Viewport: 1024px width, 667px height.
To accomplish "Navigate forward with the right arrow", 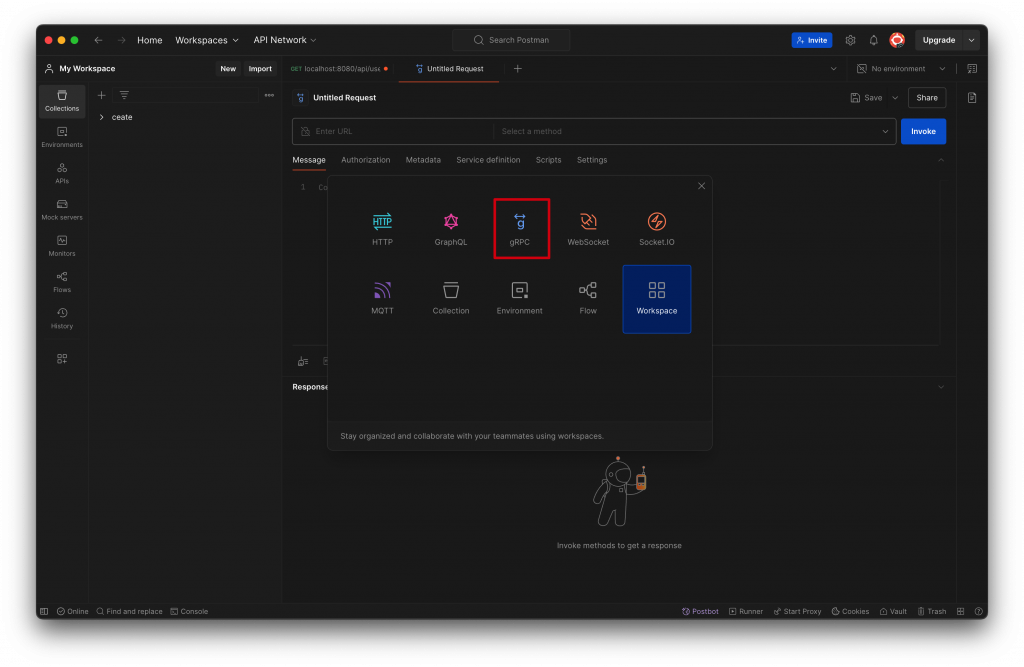I will pos(121,40).
